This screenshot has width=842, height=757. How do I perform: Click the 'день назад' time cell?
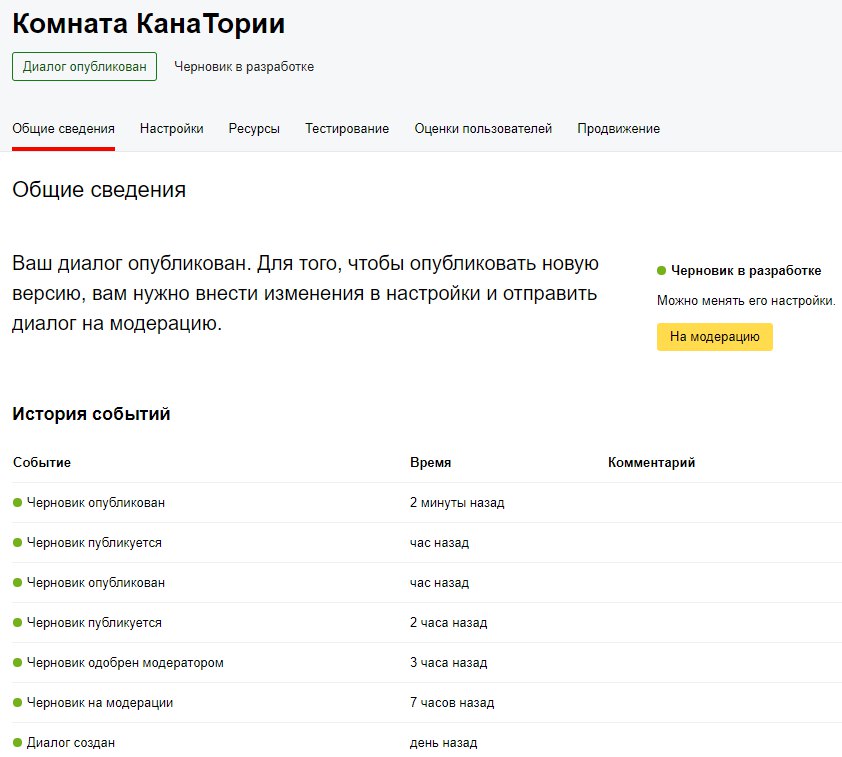pyautogui.click(x=443, y=743)
